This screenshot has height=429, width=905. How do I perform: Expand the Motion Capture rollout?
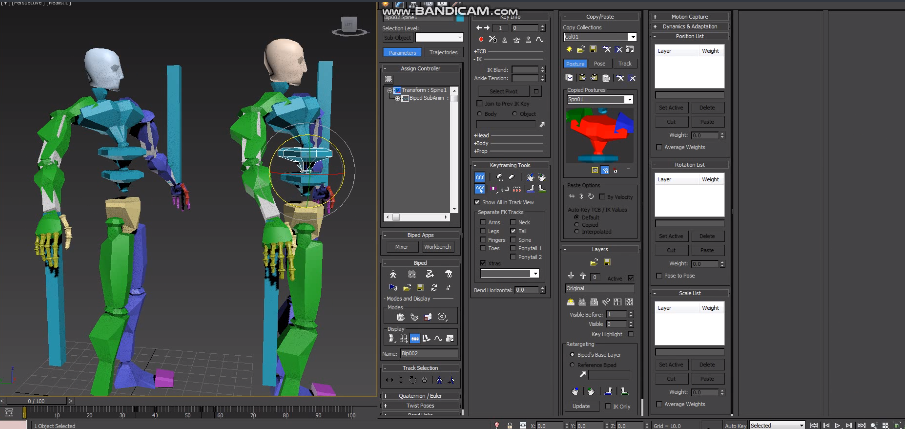click(x=690, y=17)
